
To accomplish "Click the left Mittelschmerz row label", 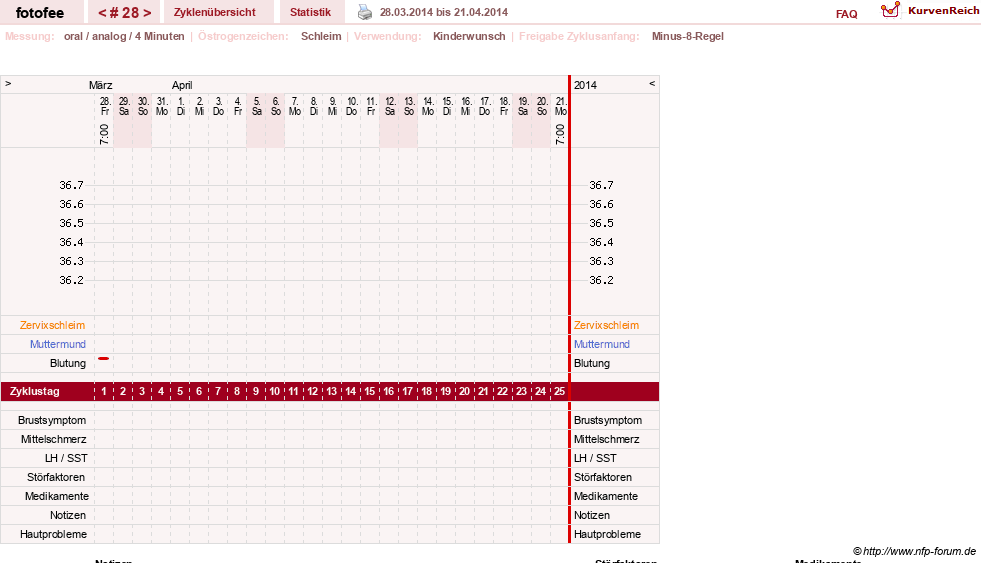I will [x=53, y=439].
